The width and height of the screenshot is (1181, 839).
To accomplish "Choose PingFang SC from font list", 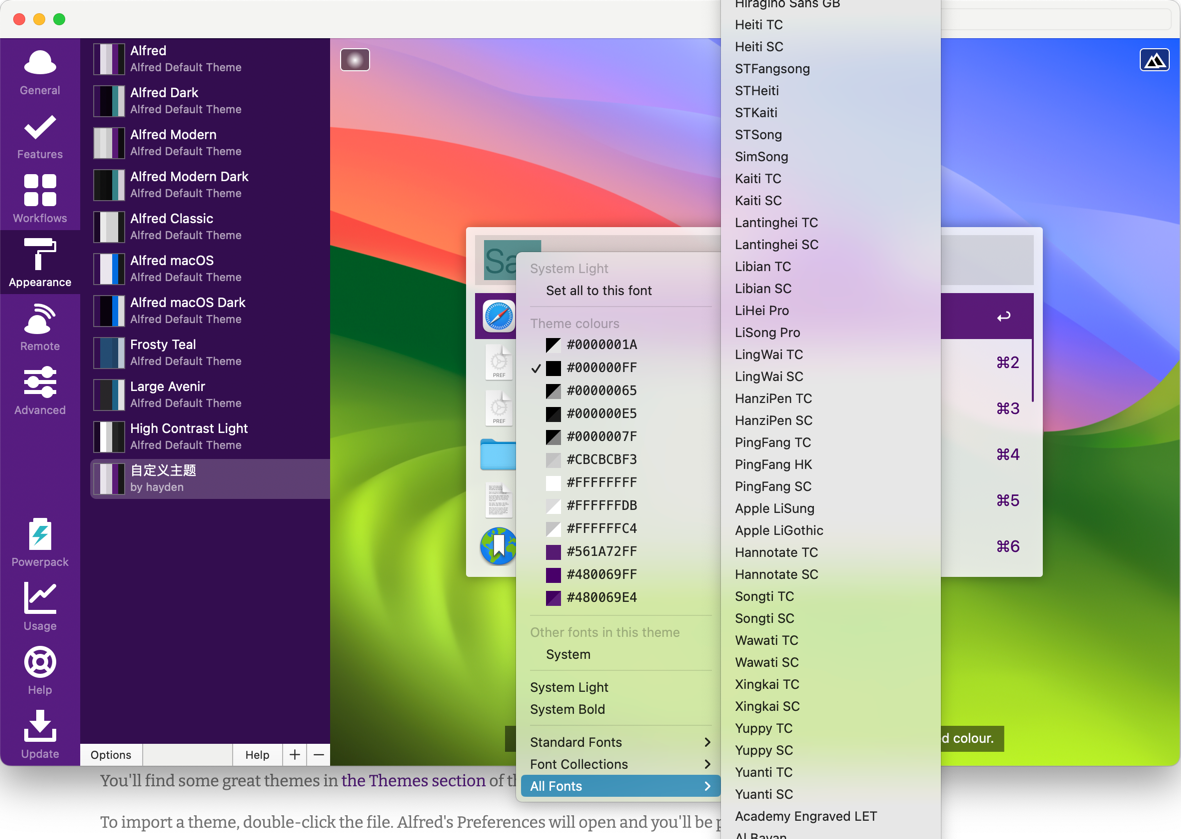I will 773,486.
